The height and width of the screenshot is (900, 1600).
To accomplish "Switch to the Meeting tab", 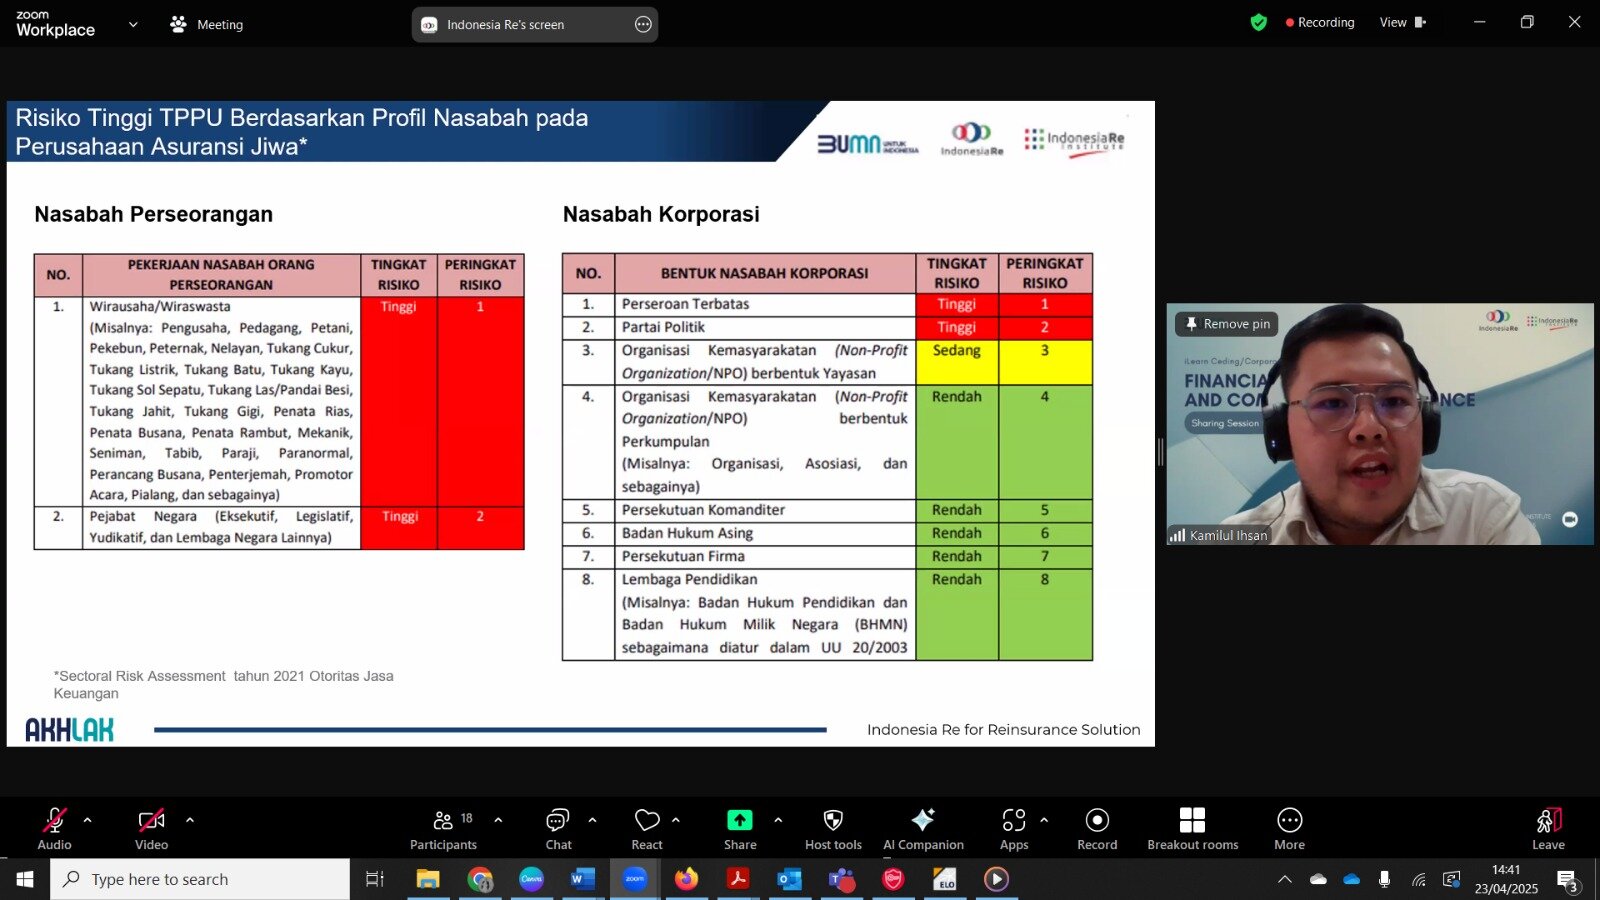I will pyautogui.click(x=207, y=24).
